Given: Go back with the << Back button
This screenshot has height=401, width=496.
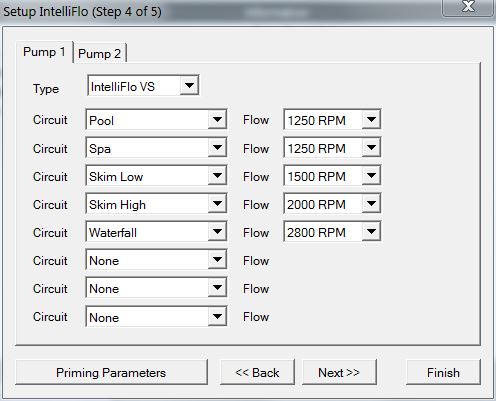Looking at the screenshot, I should click(257, 372).
